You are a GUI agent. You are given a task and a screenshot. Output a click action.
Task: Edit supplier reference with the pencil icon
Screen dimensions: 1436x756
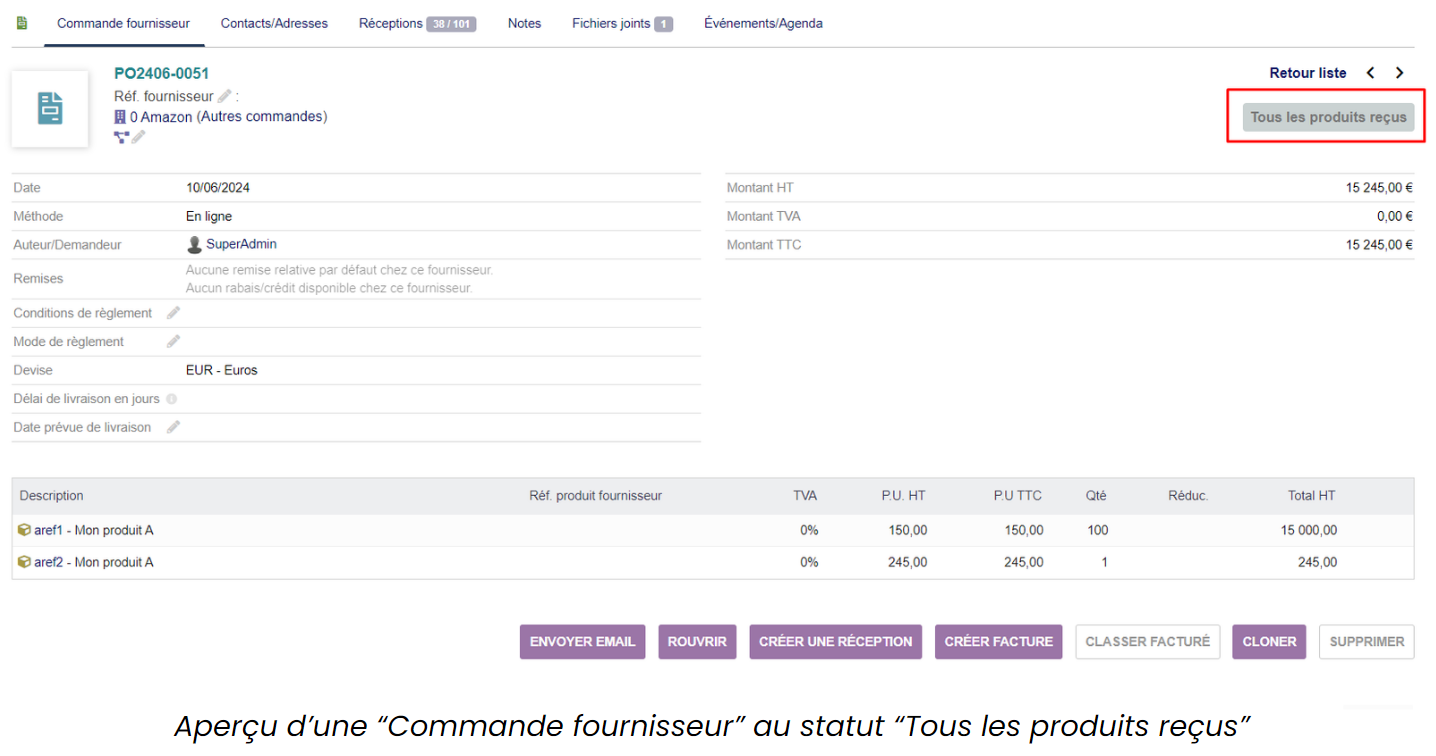[x=225, y=96]
